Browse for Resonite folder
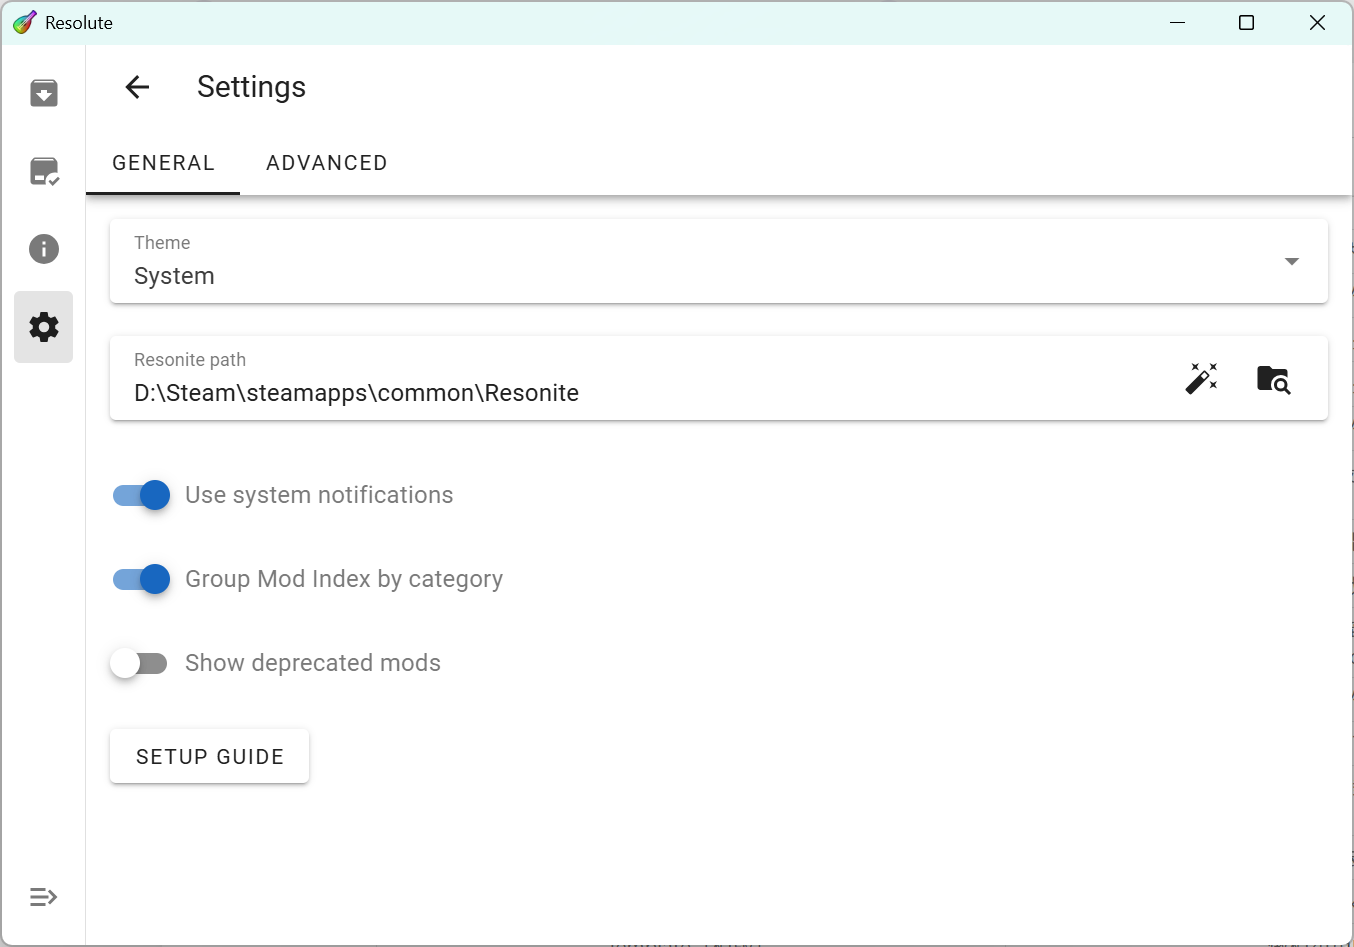This screenshot has height=947, width=1354. click(1273, 378)
